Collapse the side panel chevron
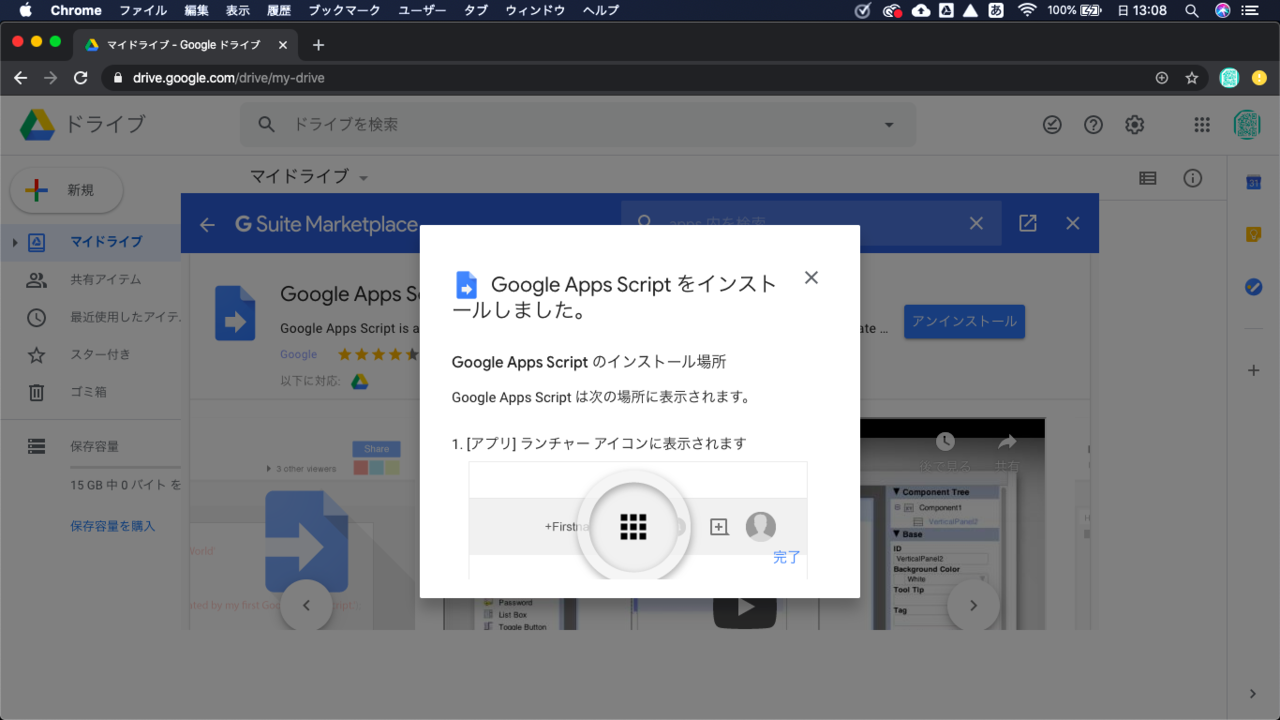Image resolution: width=1280 pixels, height=720 pixels. (x=1253, y=693)
